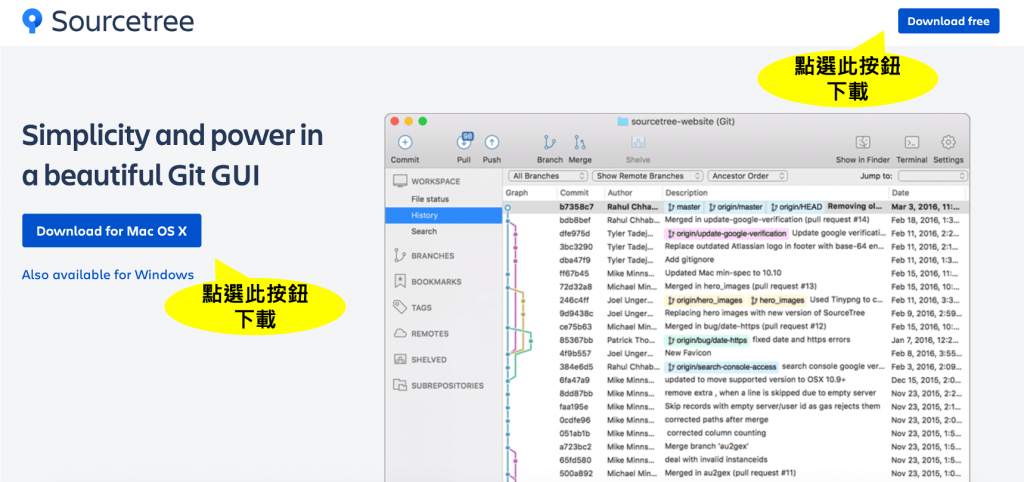Select commit 6fa47a9
1024x482 pixels.
coord(736,380)
